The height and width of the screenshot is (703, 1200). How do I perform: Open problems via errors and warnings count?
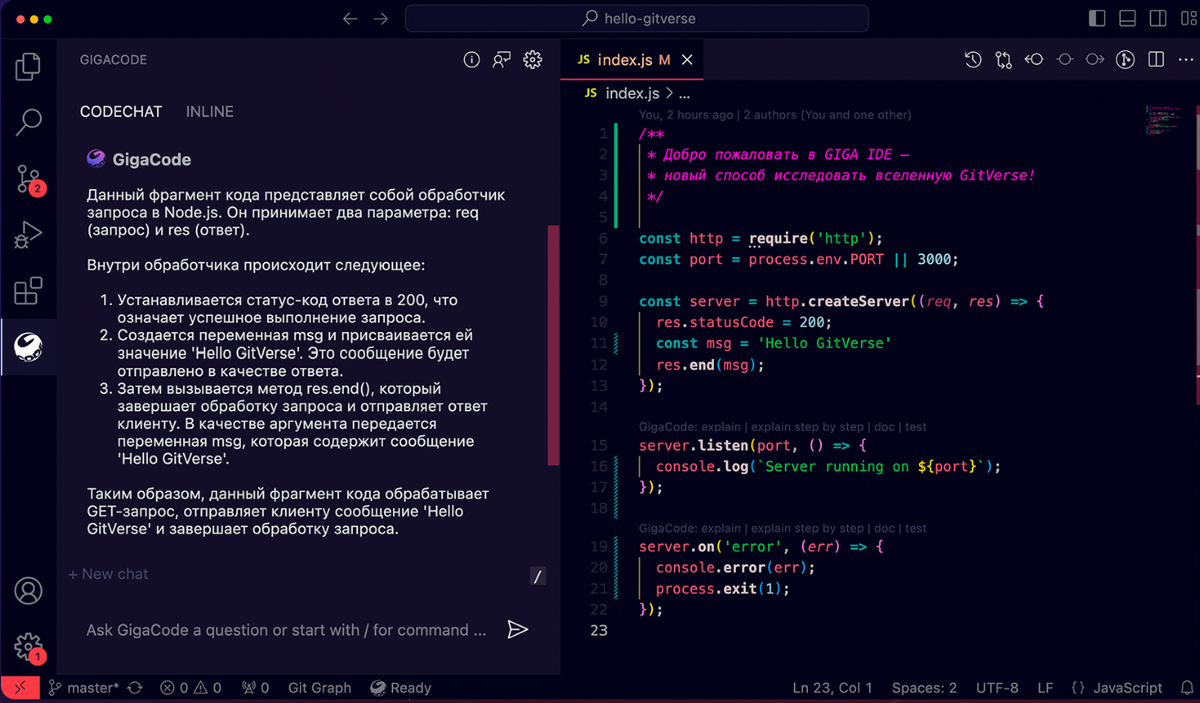coord(192,688)
